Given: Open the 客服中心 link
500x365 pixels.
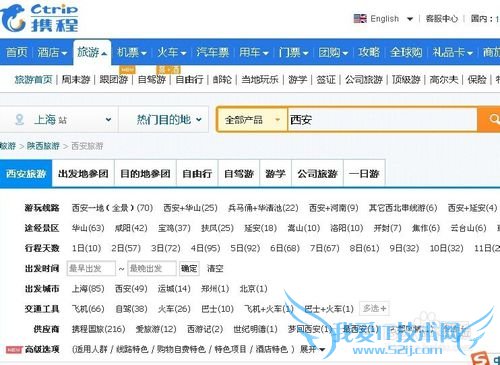Looking at the screenshot, I should (x=442, y=19).
